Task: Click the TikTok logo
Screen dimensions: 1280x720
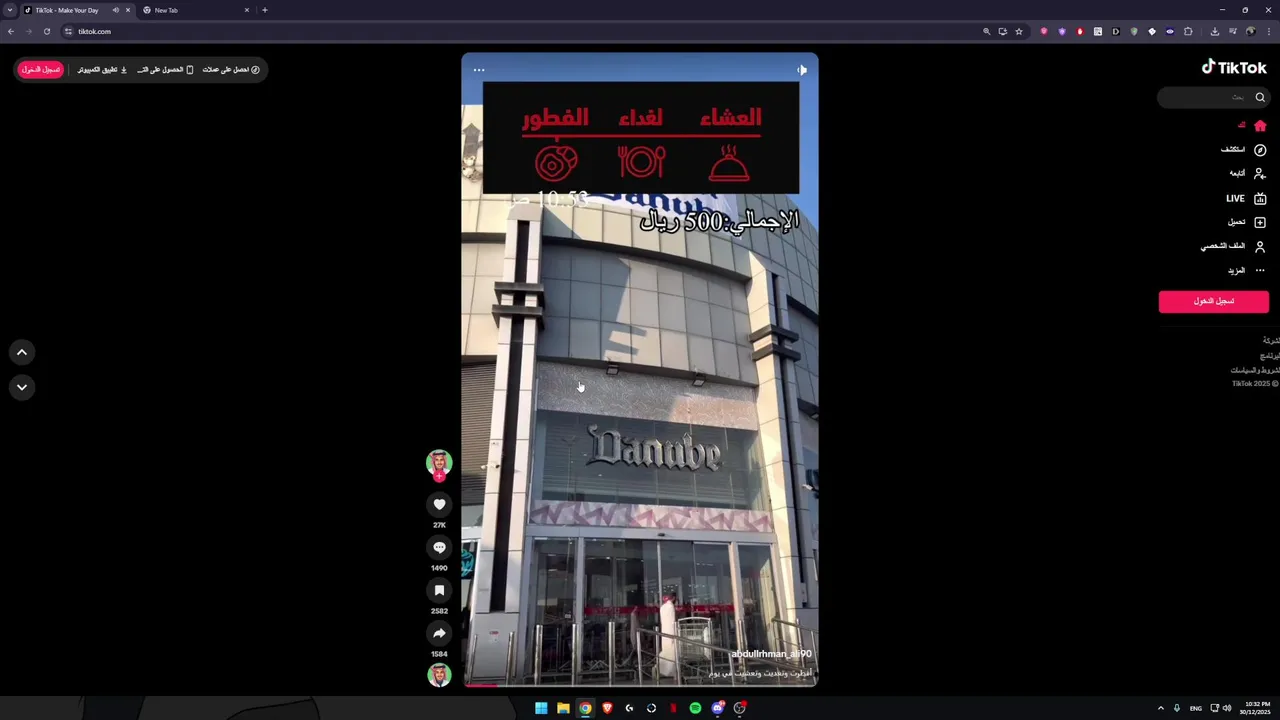Action: pyautogui.click(x=1234, y=67)
